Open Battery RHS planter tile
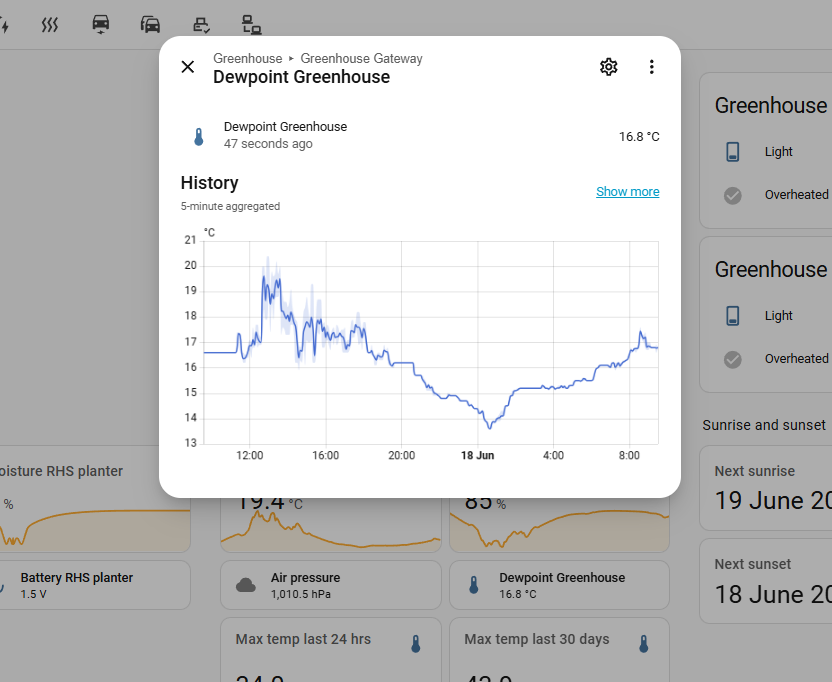 tap(94, 585)
